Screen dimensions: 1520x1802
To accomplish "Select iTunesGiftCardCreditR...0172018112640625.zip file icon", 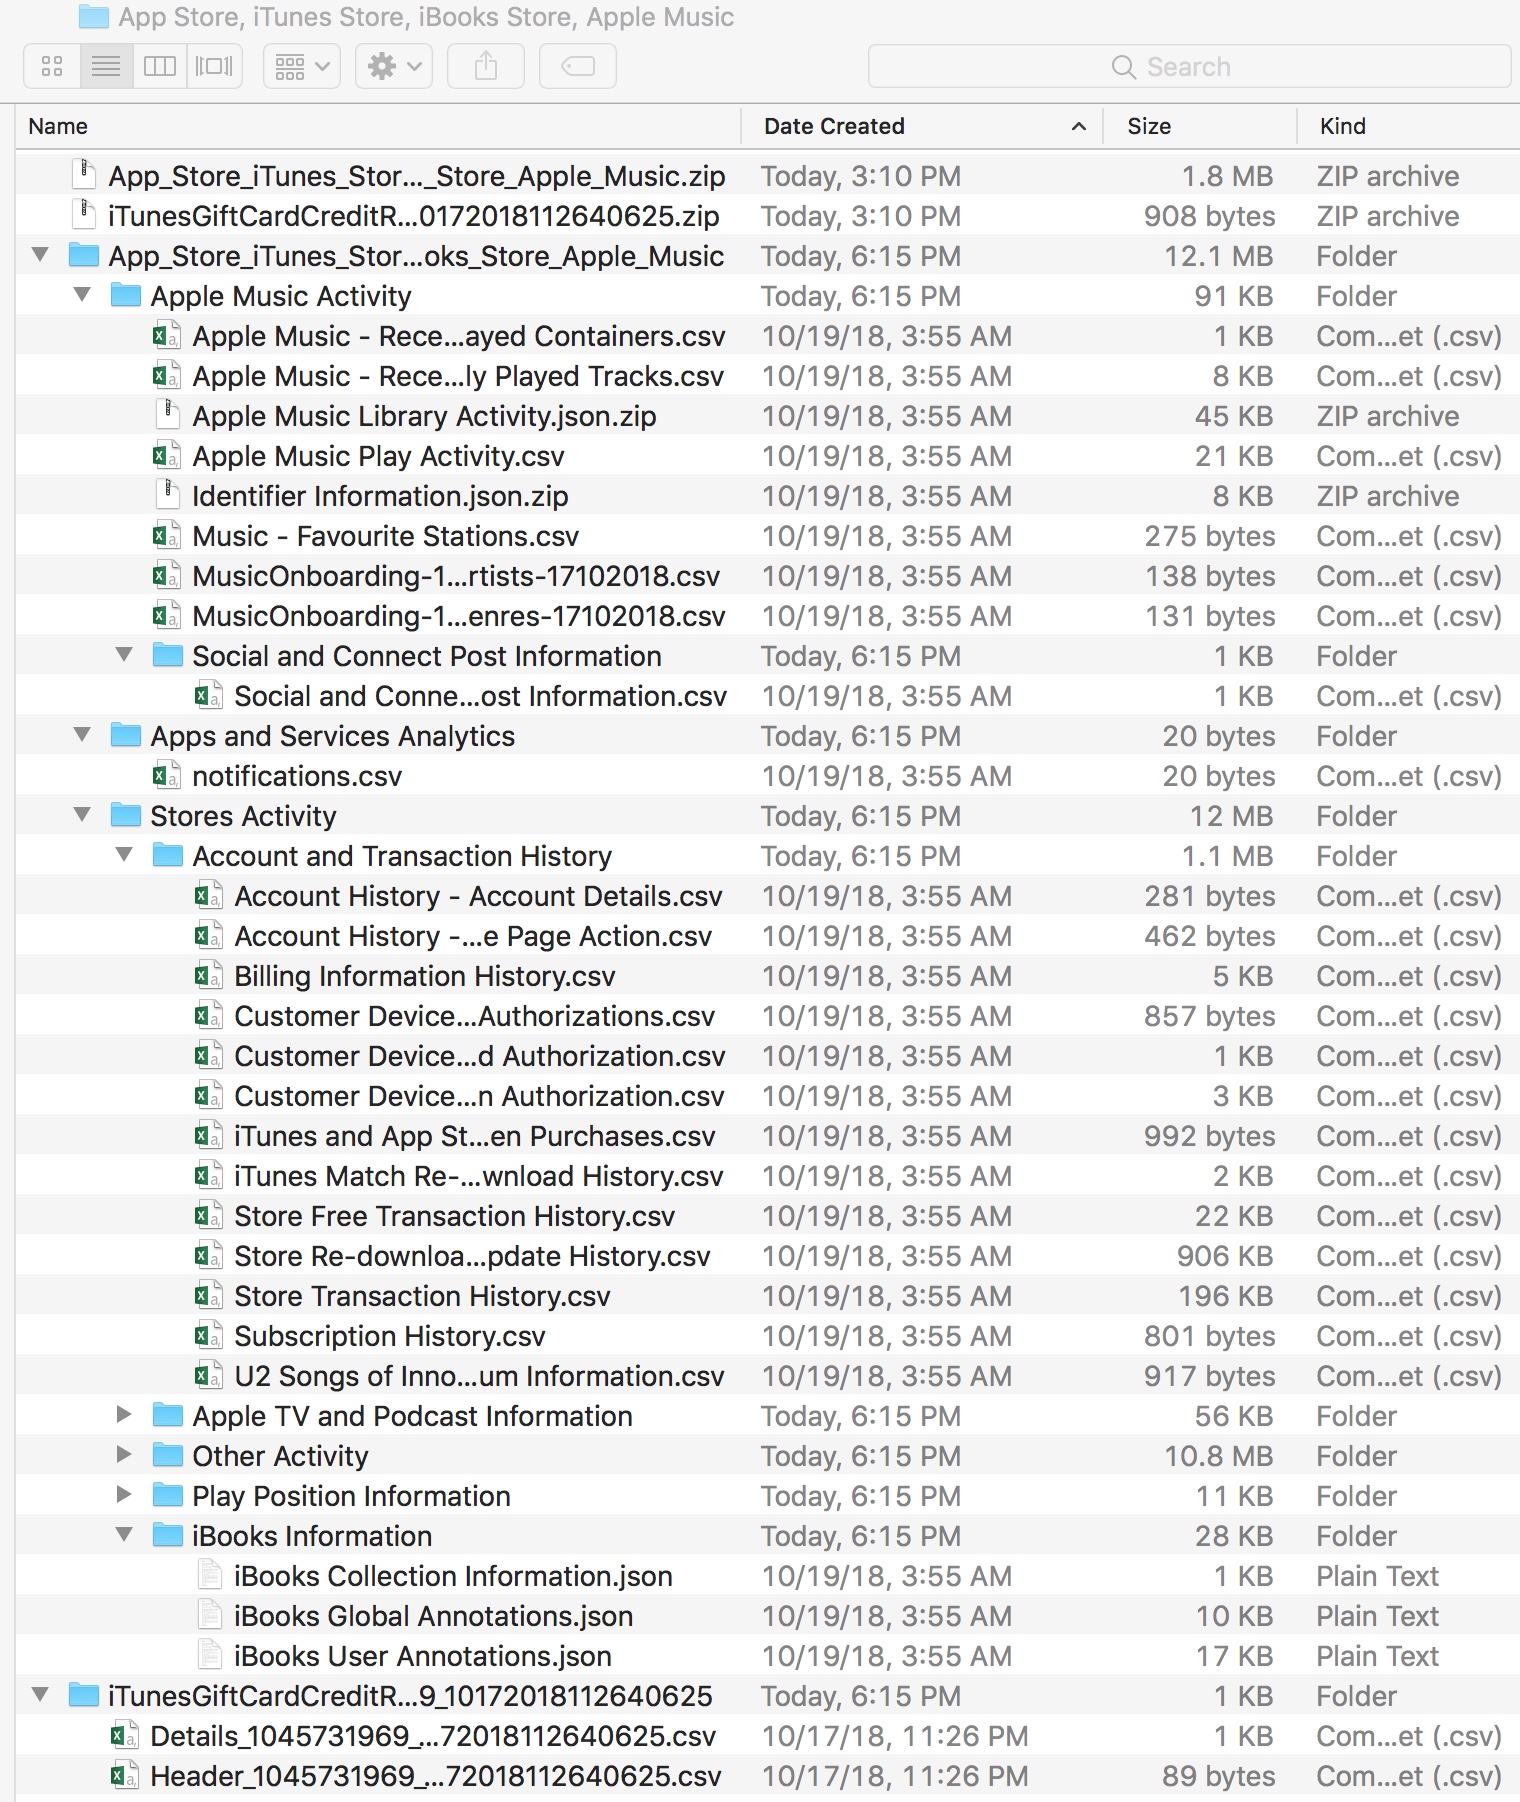I will (84, 215).
